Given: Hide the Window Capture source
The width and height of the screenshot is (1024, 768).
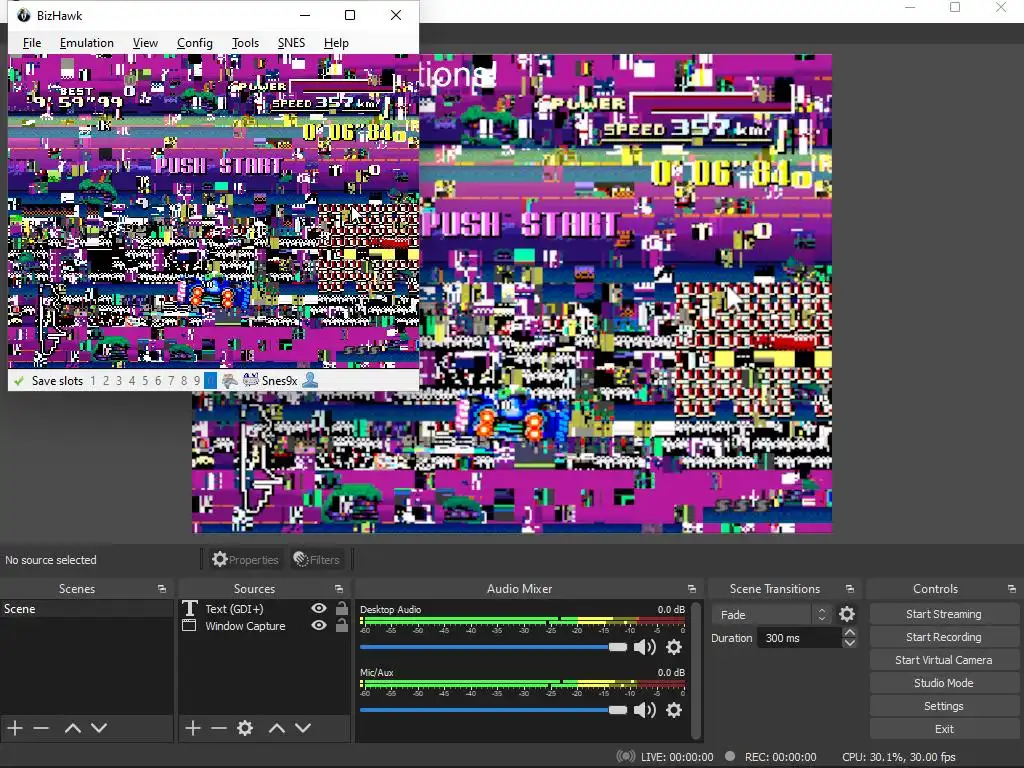Looking at the screenshot, I should (x=319, y=625).
